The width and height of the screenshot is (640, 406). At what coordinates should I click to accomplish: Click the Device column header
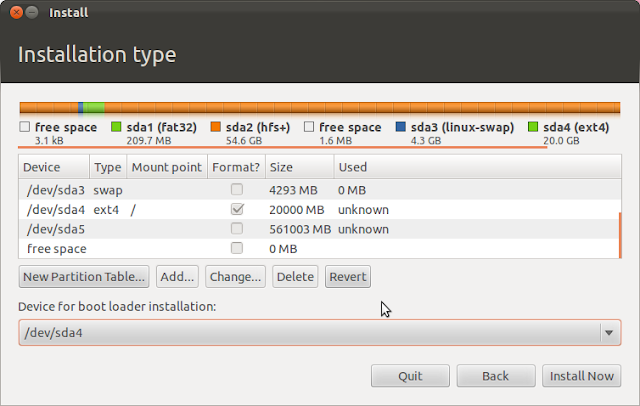tap(54, 167)
